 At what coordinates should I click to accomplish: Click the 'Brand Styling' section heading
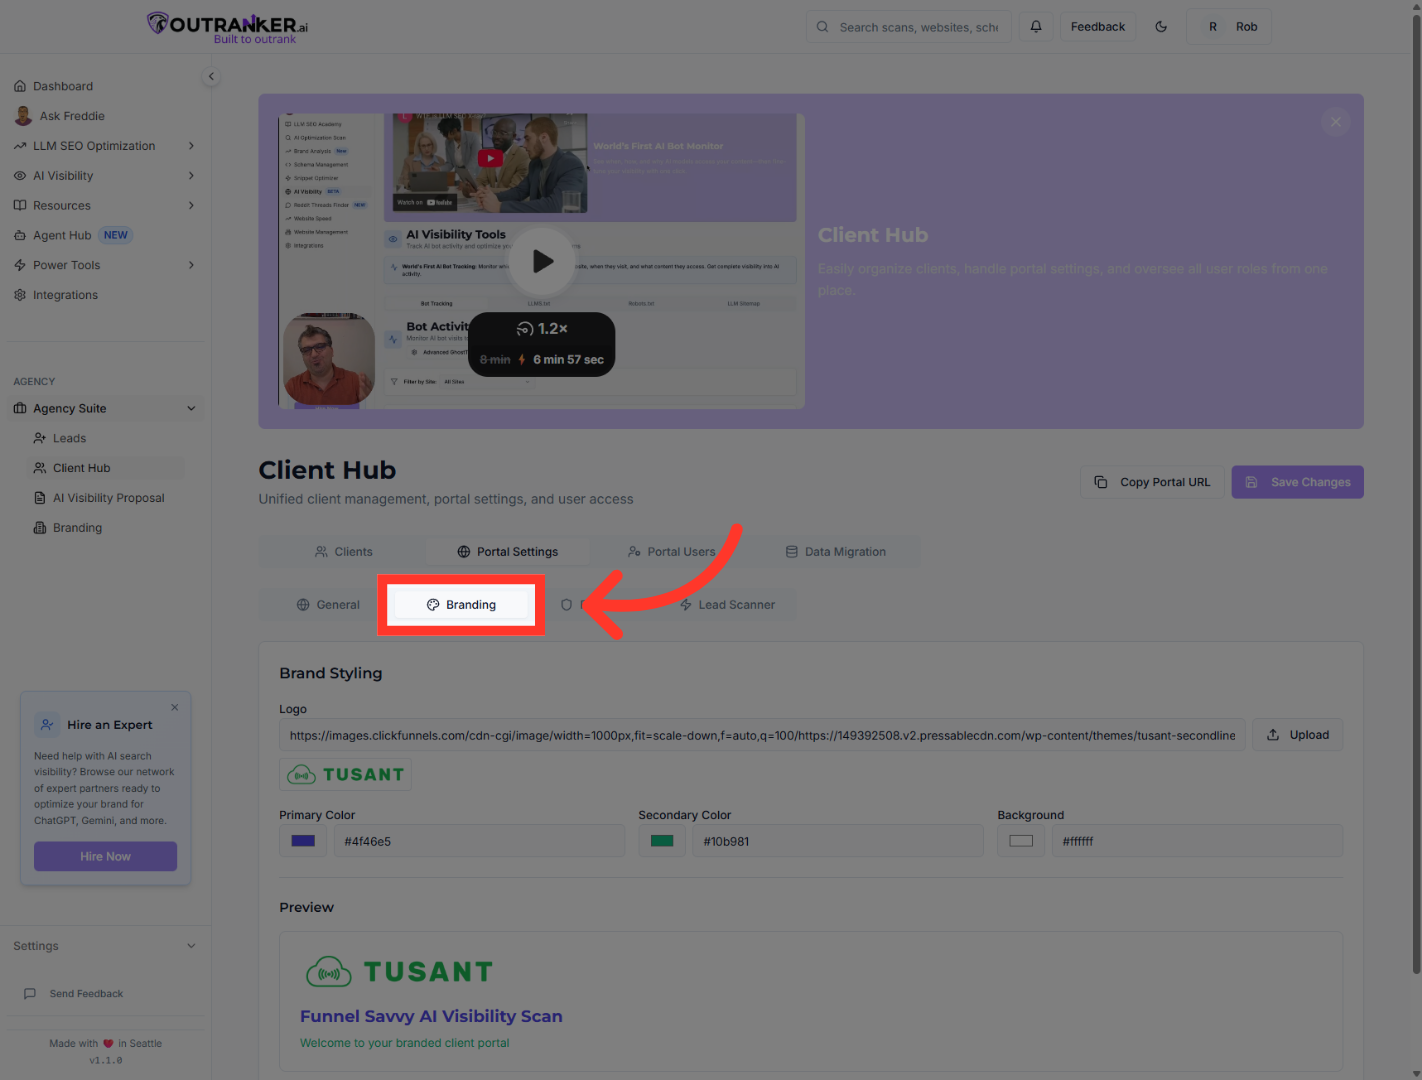point(330,673)
